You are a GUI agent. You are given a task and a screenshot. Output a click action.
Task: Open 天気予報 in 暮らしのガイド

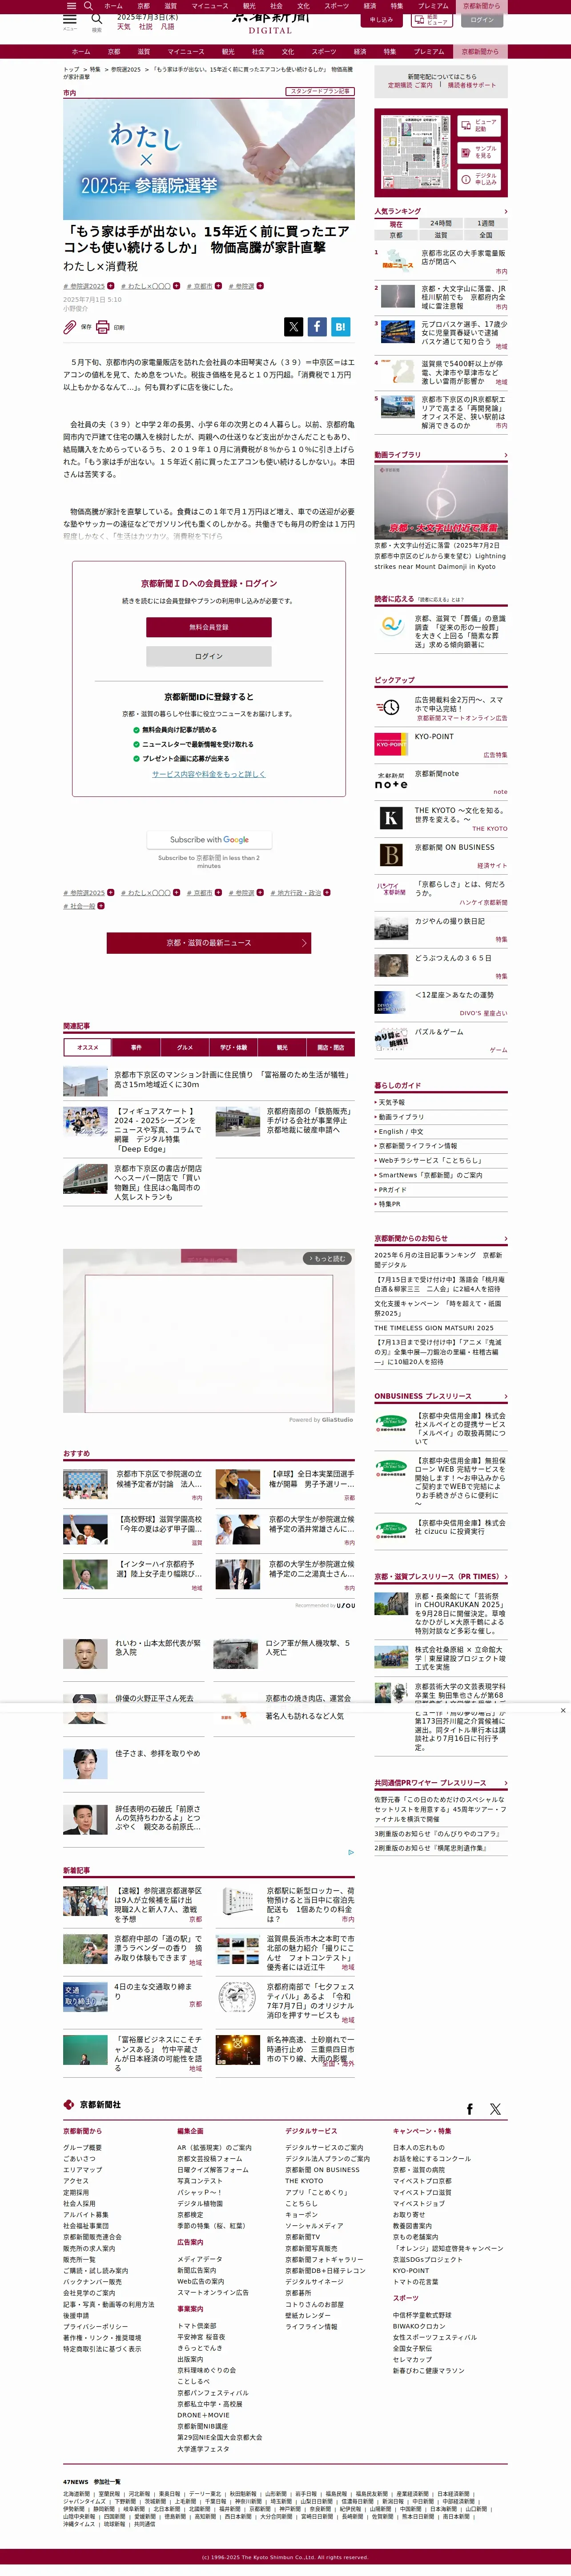click(x=392, y=1102)
